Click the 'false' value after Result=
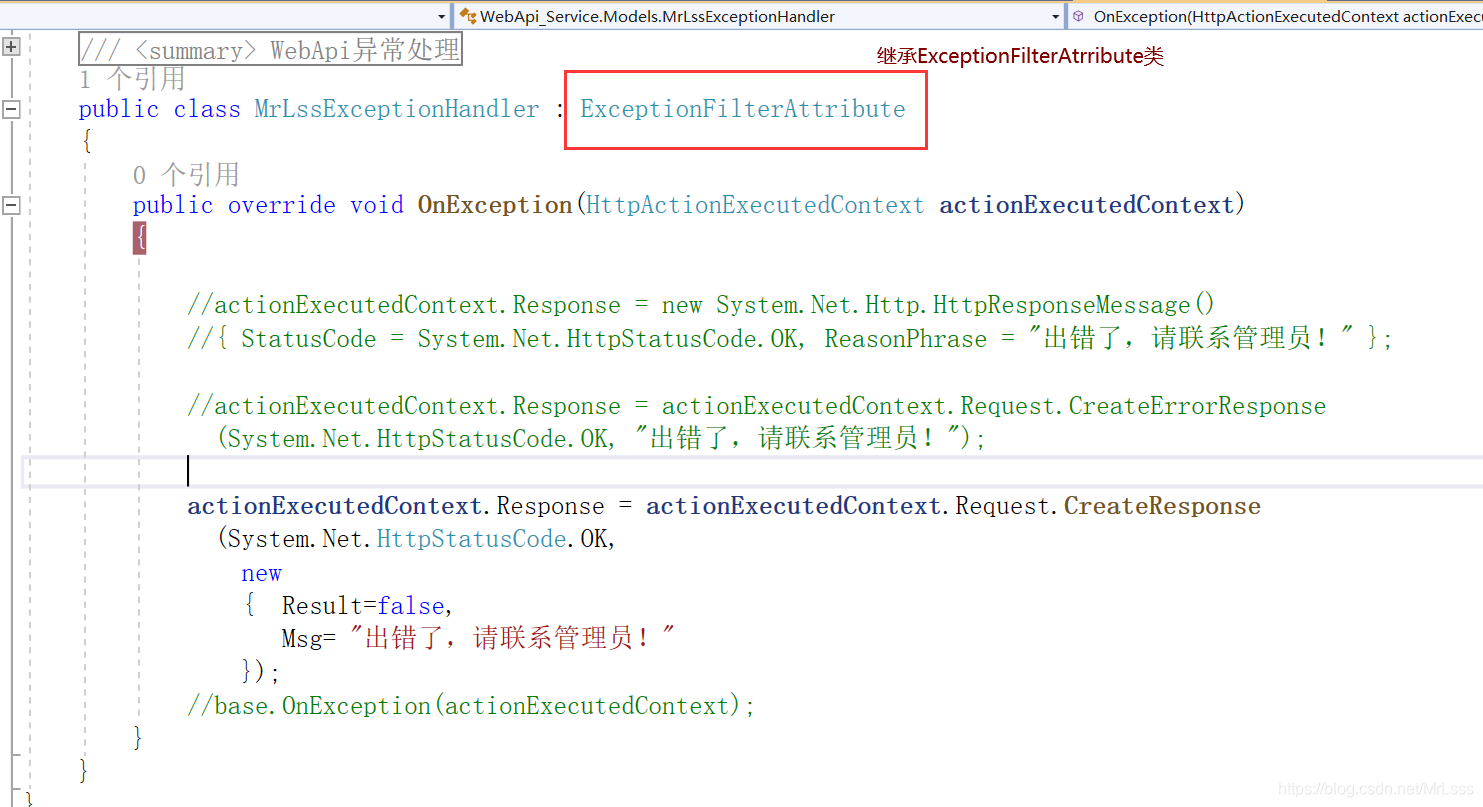This screenshot has height=807, width=1483. point(411,606)
